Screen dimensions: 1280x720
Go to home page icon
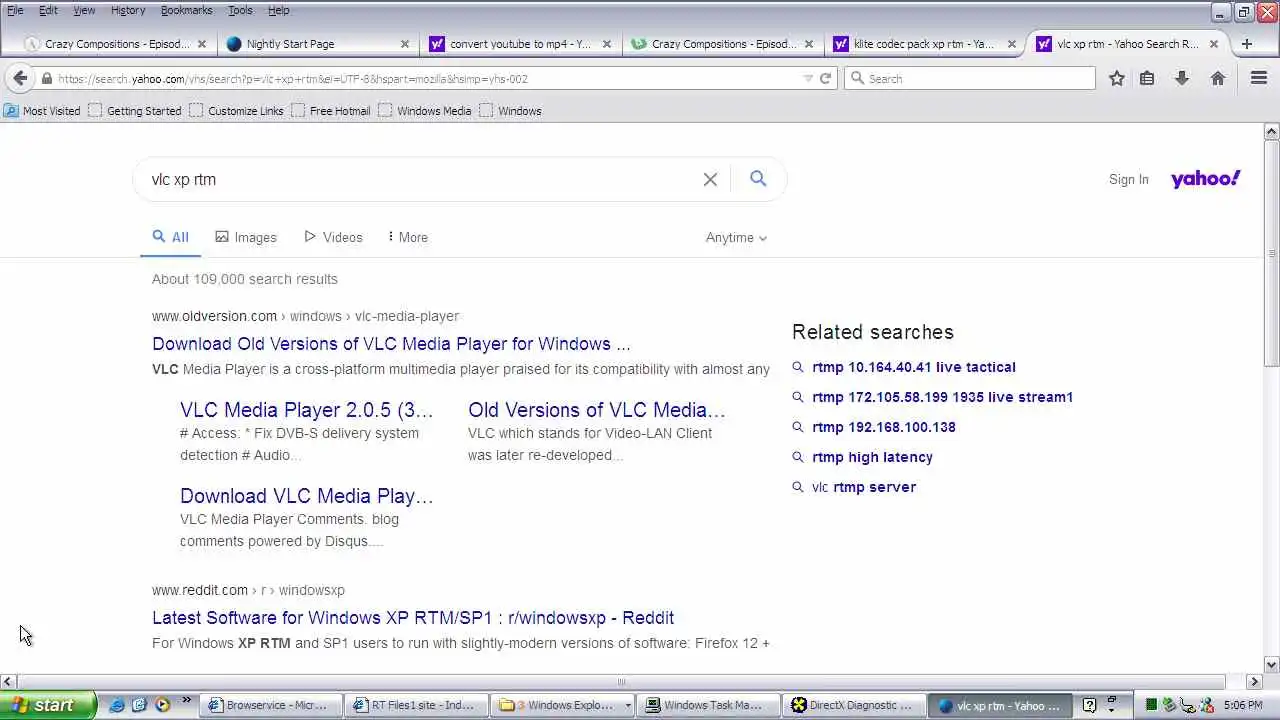tap(1218, 78)
